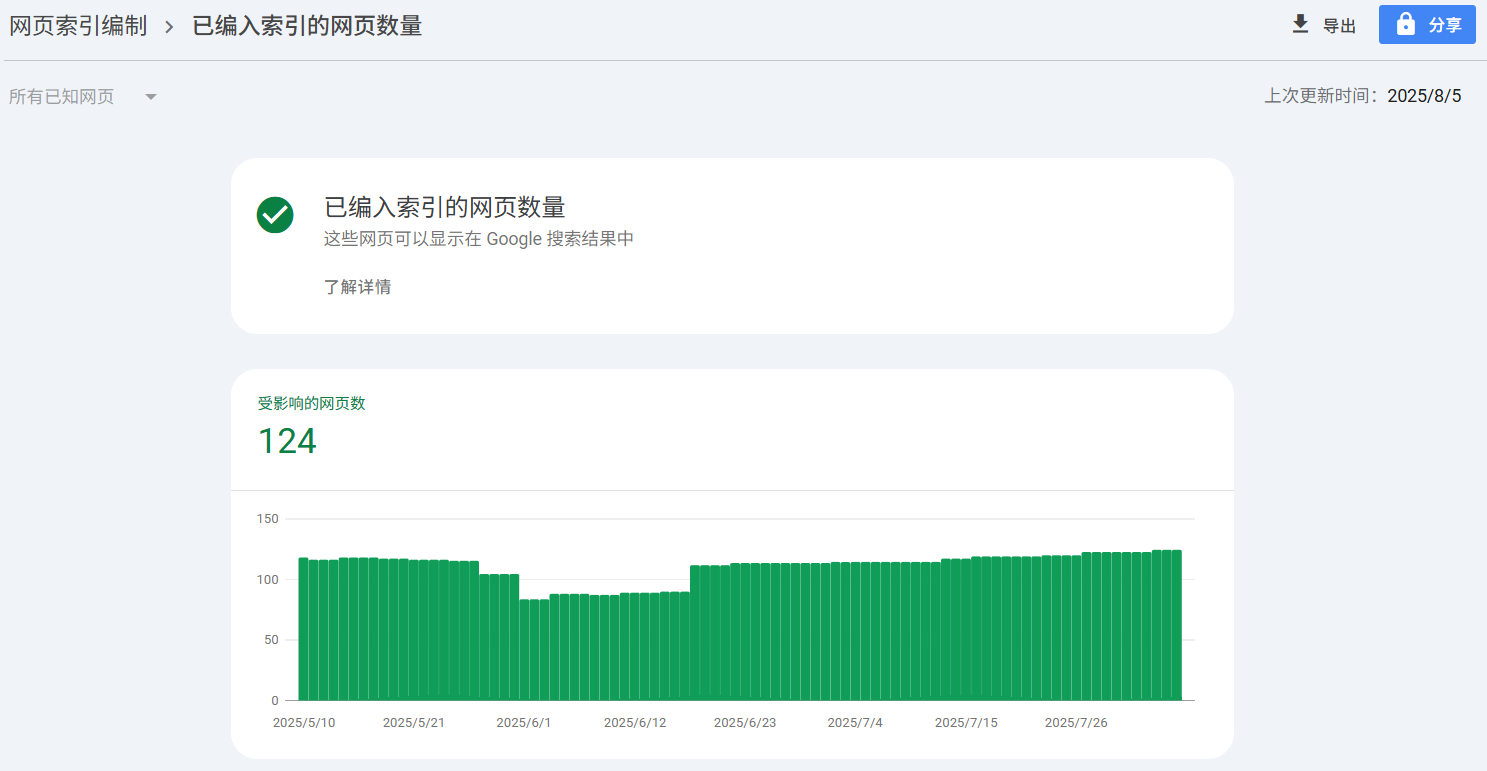Click the first bar of the chart
The width and height of the screenshot is (1487, 771).
pyautogui.click(x=303, y=629)
